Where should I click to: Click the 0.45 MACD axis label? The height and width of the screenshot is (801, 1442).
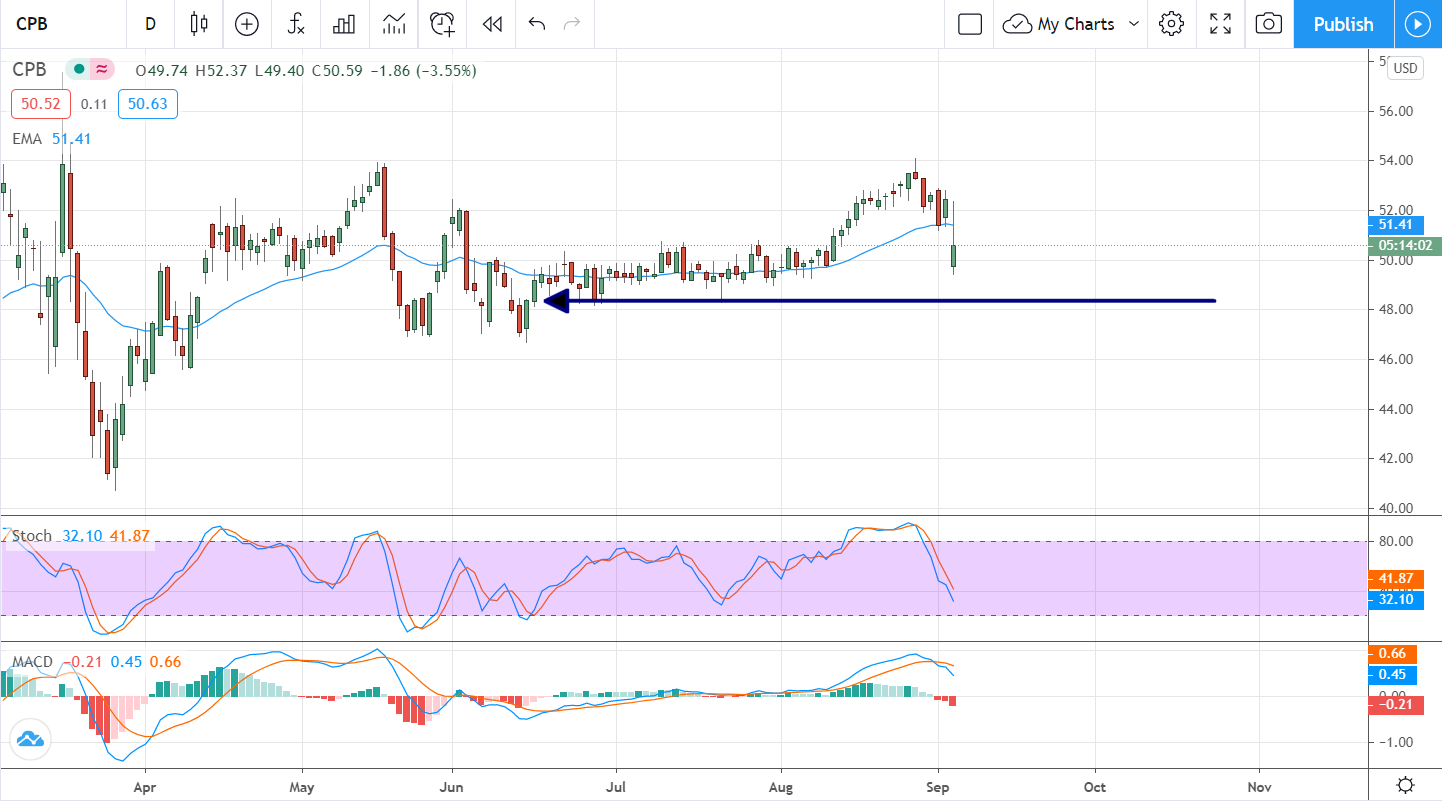point(1394,673)
